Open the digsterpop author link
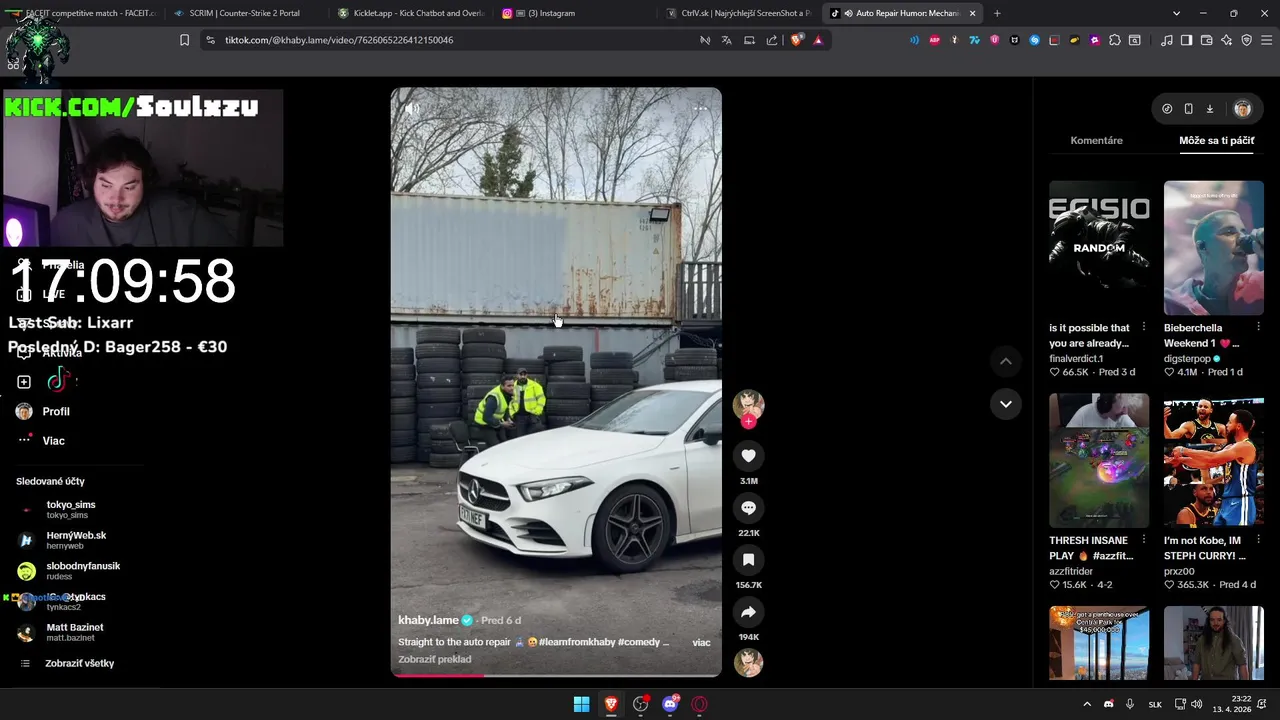Viewport: 1280px width, 720px height. pyautogui.click(x=1188, y=358)
